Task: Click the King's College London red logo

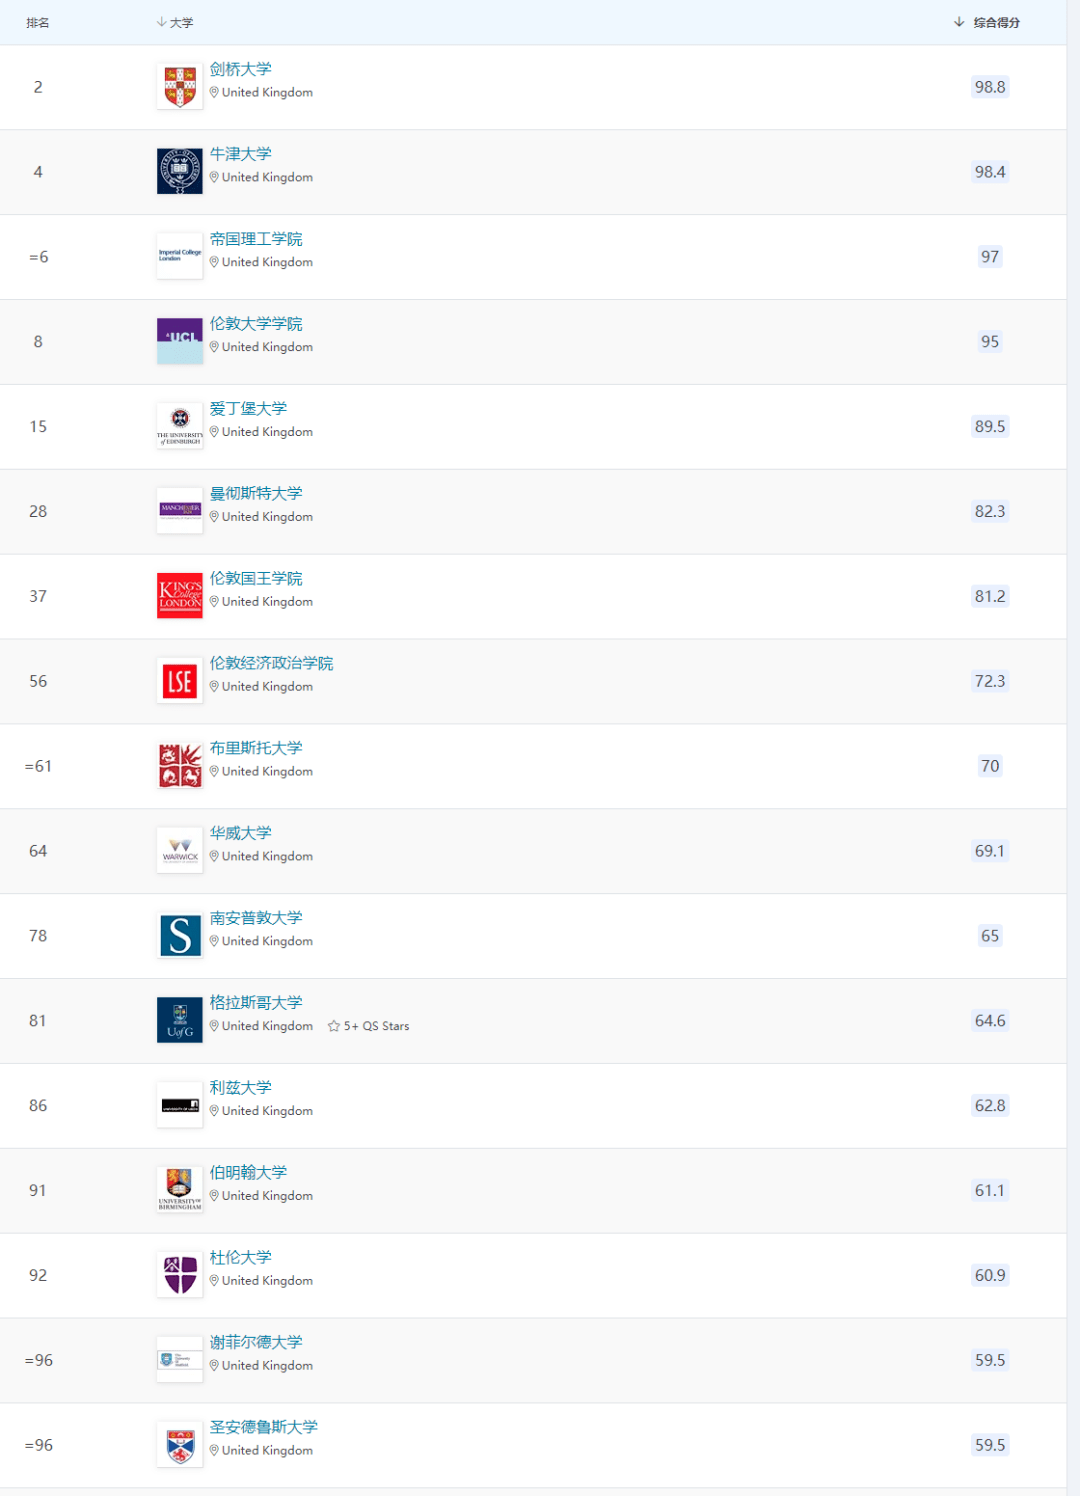Action: click(x=180, y=596)
